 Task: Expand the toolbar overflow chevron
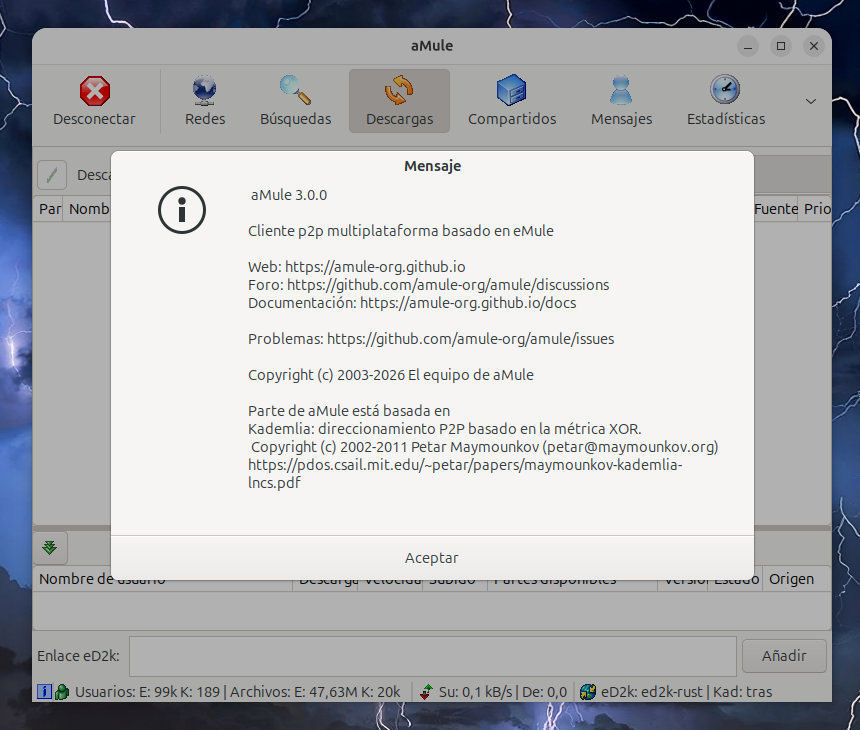811,101
